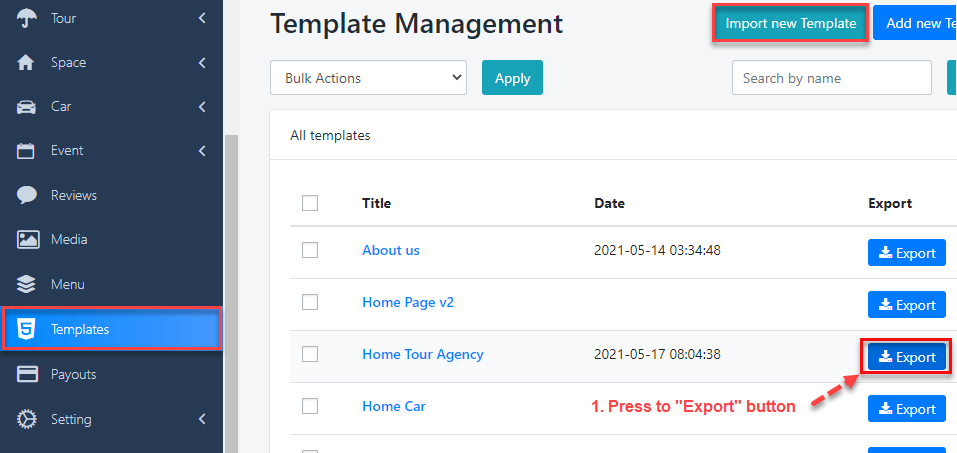Click the Setting gear icon

coord(27,419)
